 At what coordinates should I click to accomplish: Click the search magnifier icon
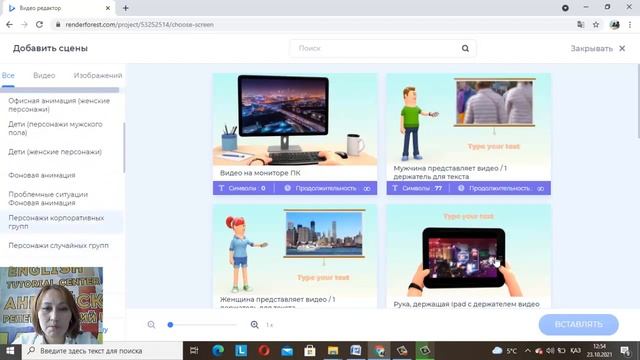(465, 48)
